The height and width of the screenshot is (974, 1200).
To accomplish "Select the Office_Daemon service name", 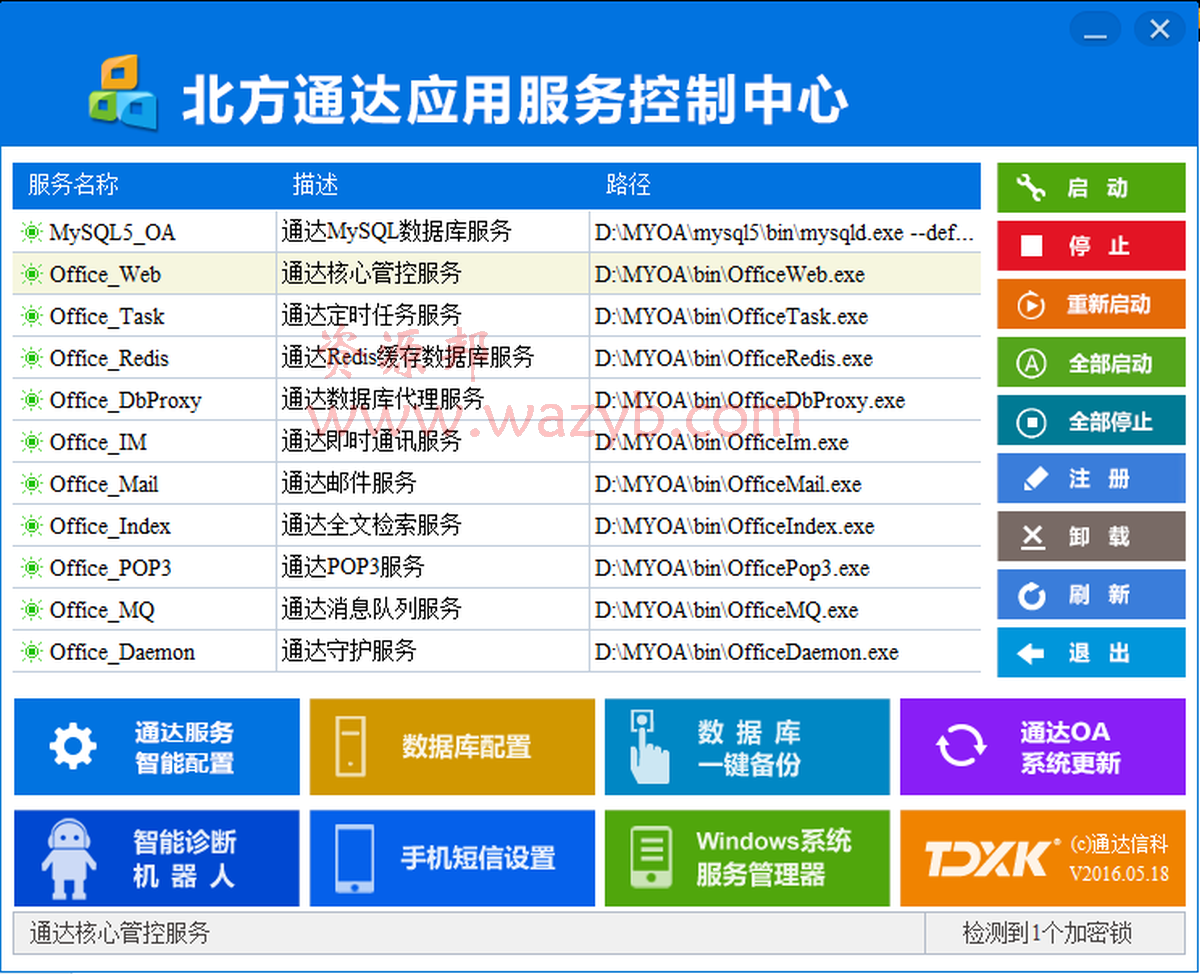I will tap(122, 653).
